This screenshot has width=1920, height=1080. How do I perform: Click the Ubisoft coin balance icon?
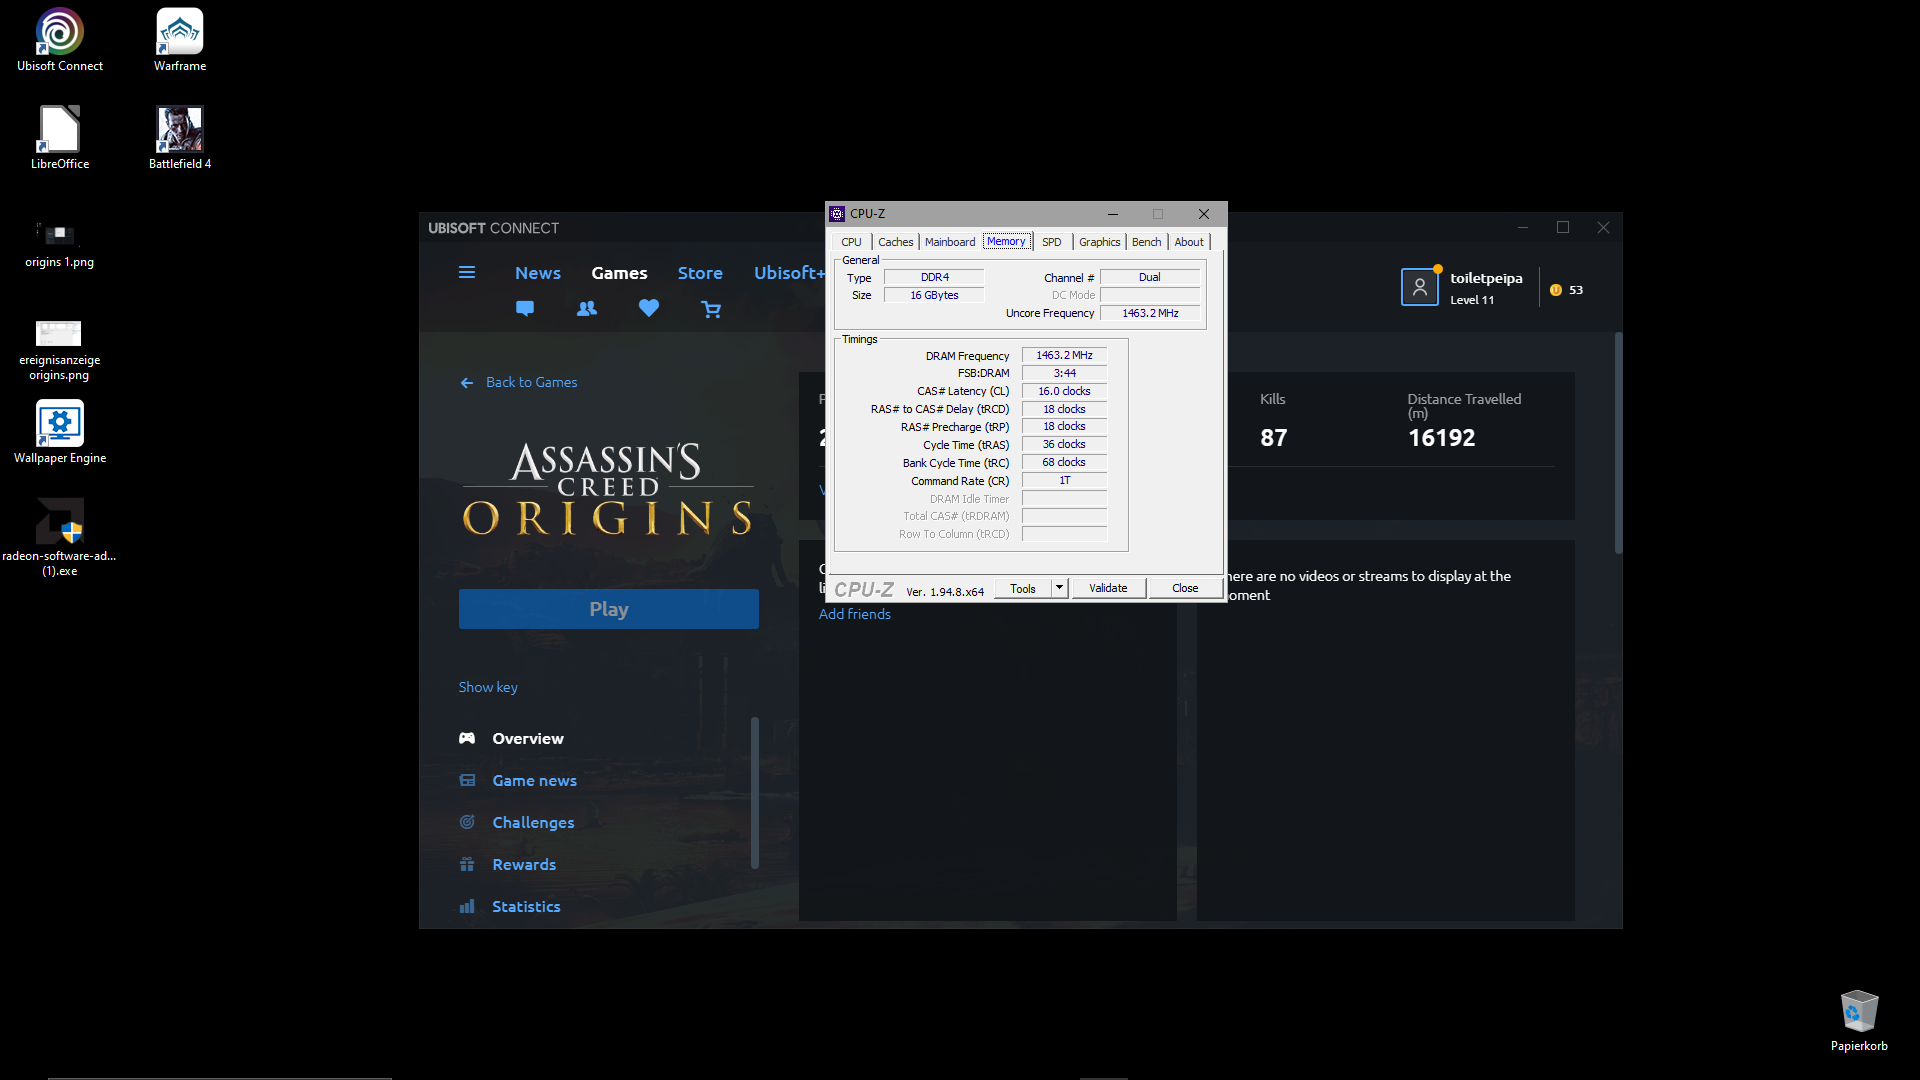[1556, 290]
